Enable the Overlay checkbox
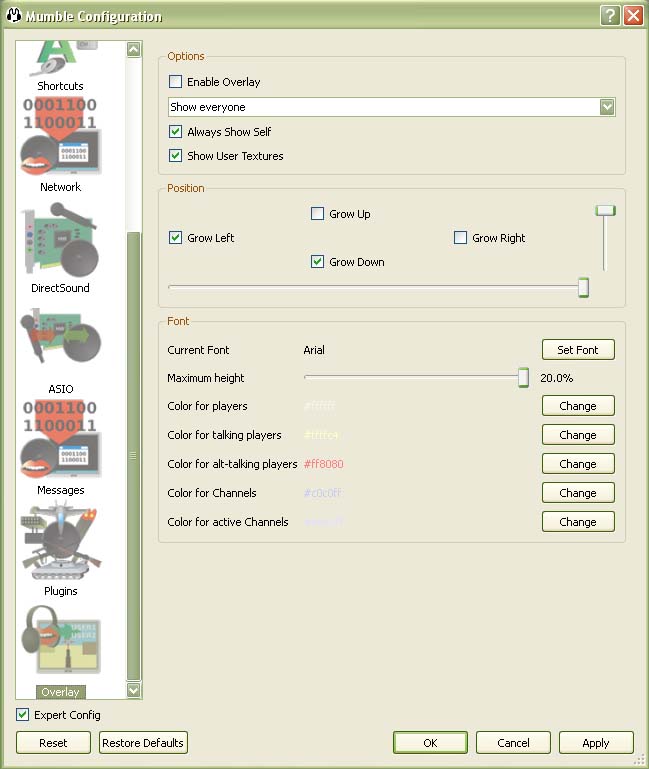This screenshot has width=649, height=769. [175, 81]
